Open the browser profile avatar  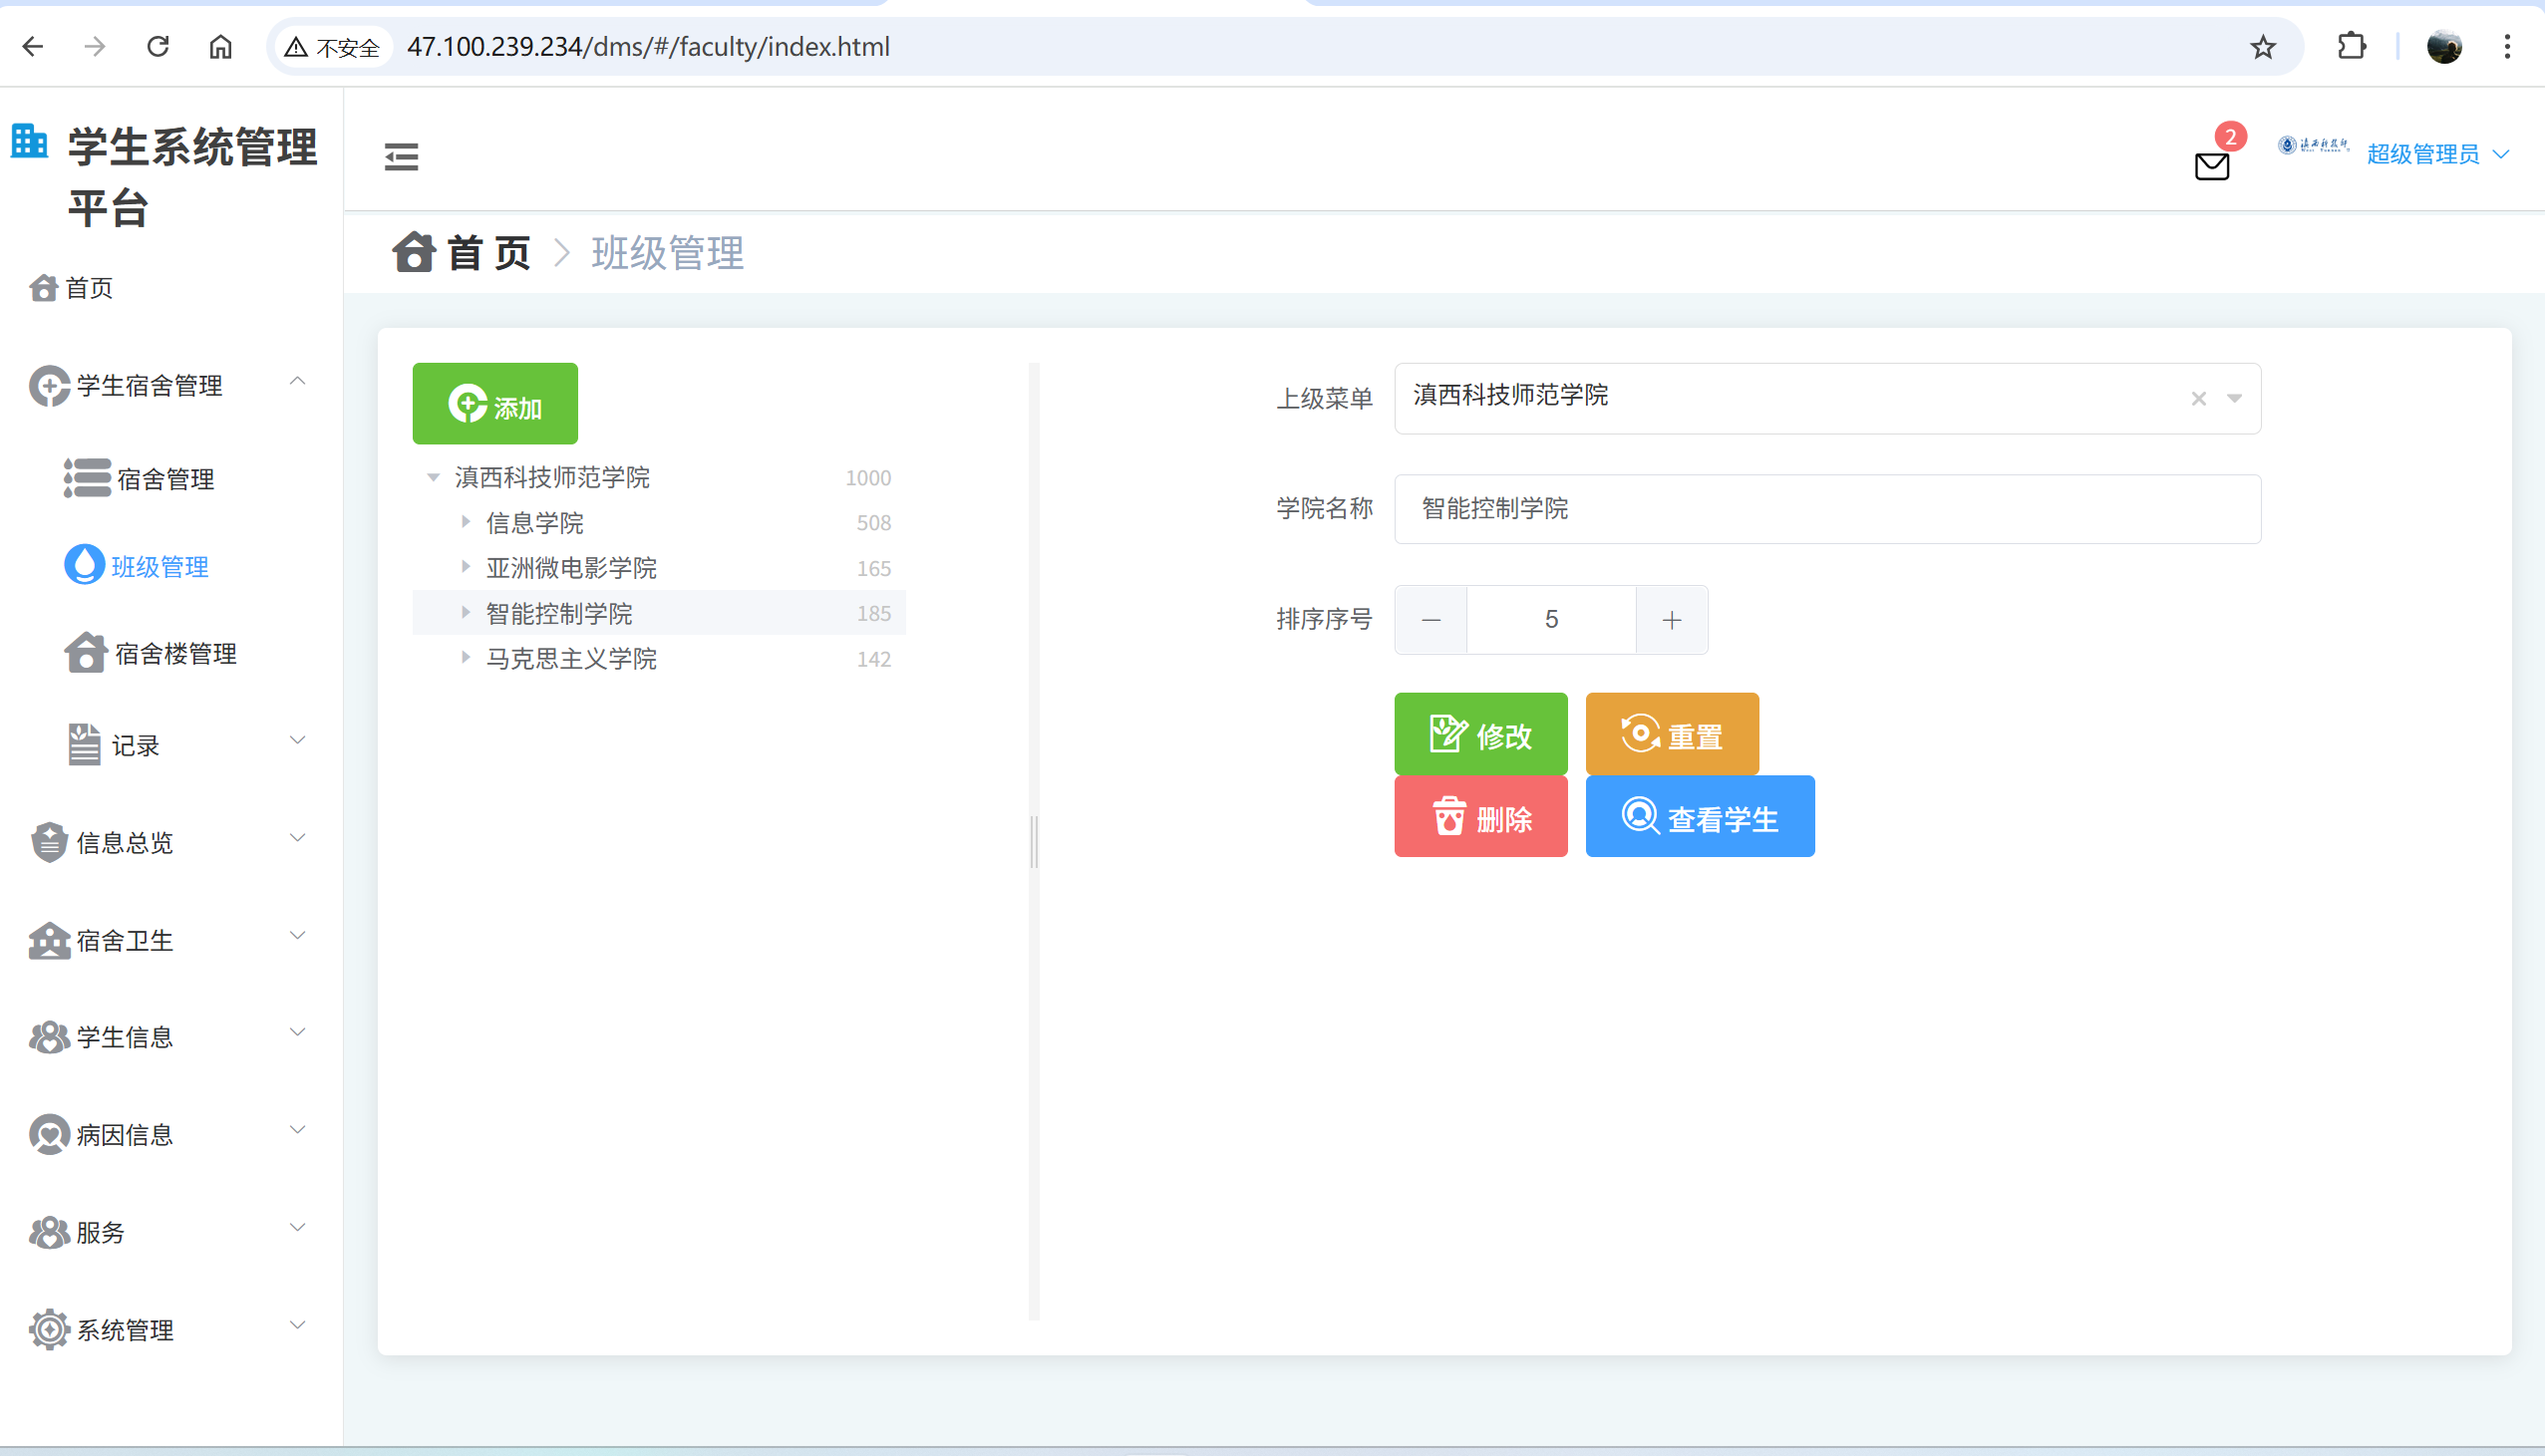(2444, 47)
